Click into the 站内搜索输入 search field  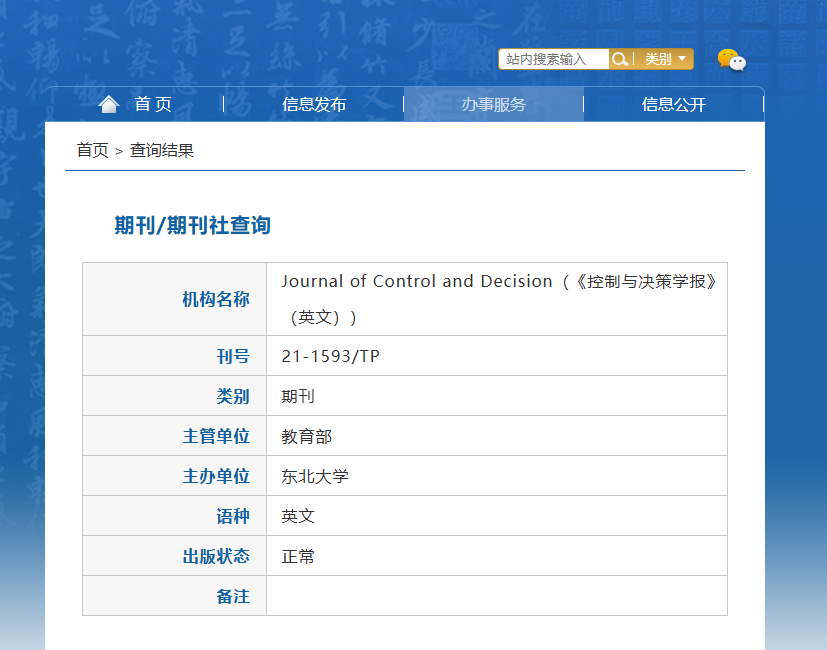click(554, 59)
